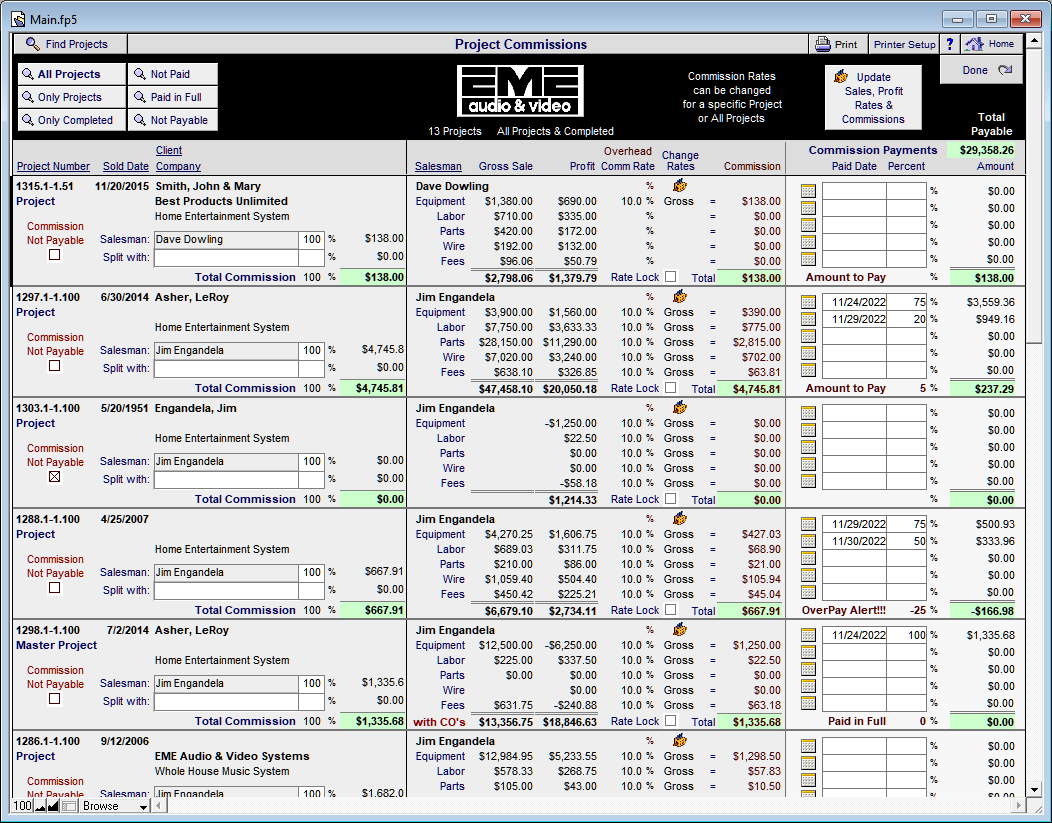The height and width of the screenshot is (823, 1052).
Task: Enable Rate Lock for project 1298.1-1.100
Action: [x=670, y=720]
